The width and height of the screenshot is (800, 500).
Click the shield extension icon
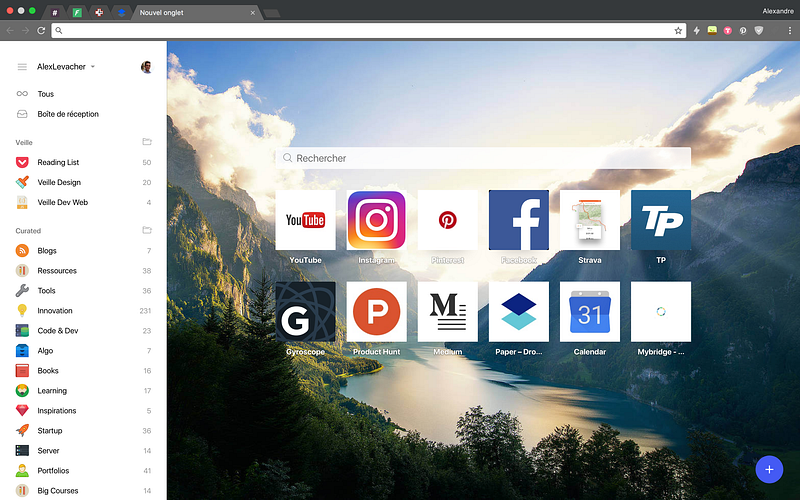[x=759, y=31]
